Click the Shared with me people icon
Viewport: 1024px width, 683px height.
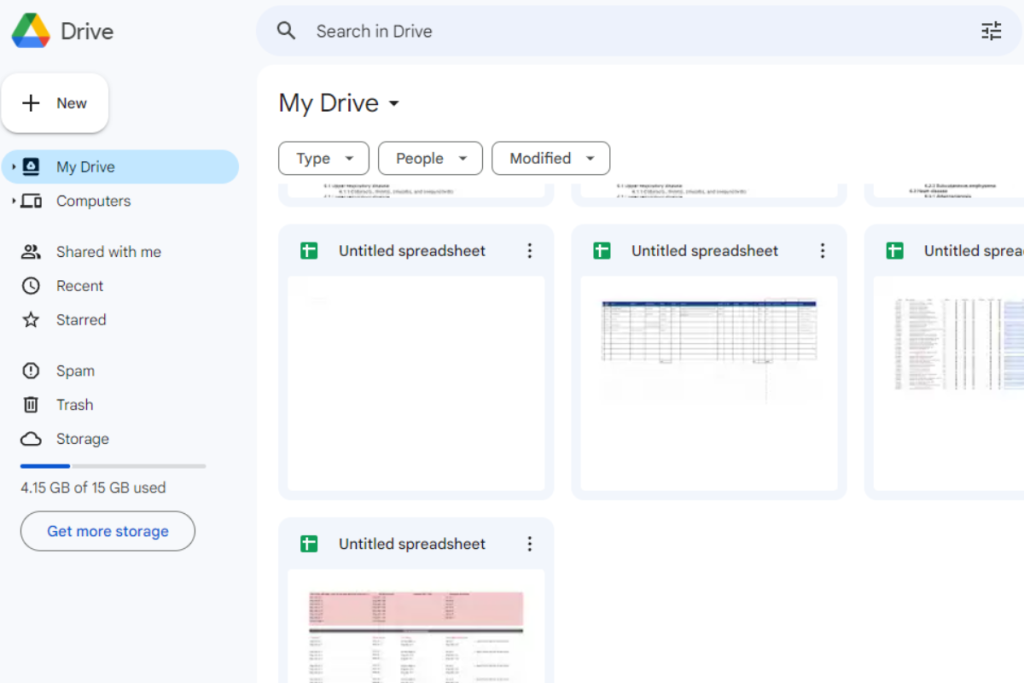point(31,252)
